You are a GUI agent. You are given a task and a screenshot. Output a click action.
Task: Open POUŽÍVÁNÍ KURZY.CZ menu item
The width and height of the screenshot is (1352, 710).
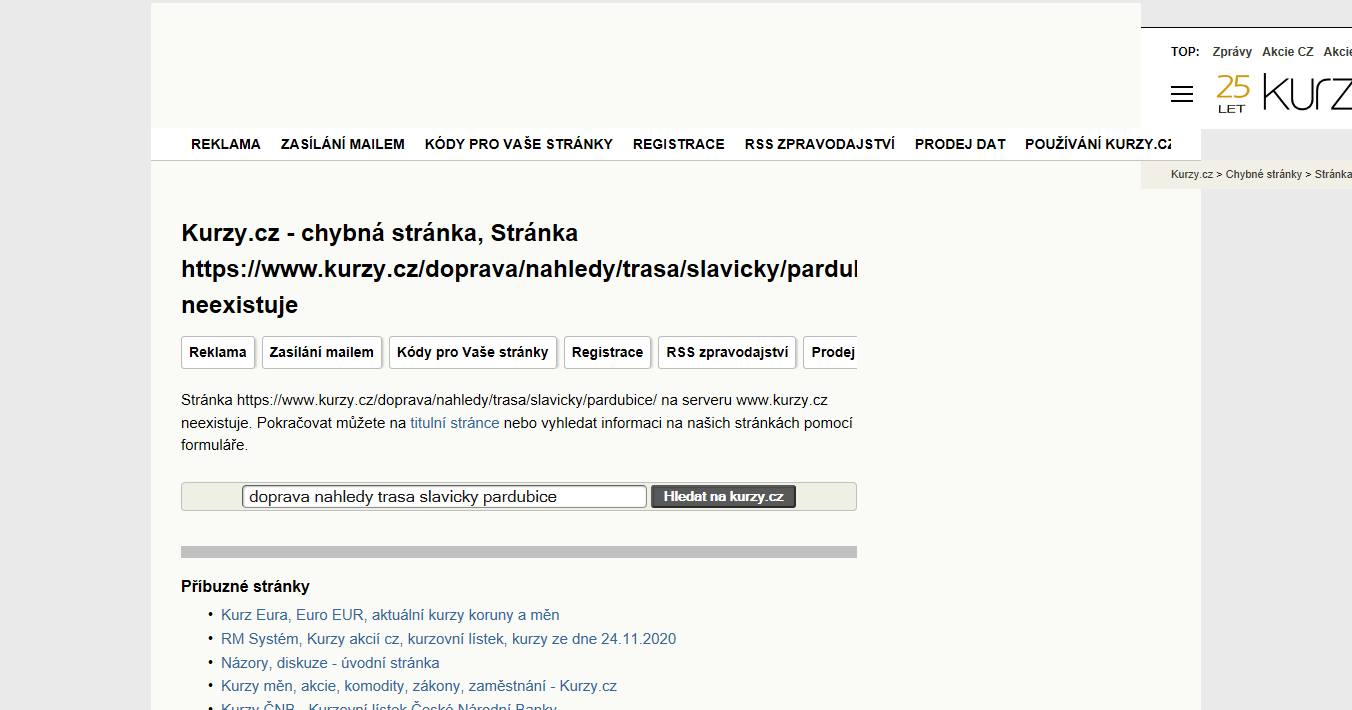click(x=1098, y=144)
